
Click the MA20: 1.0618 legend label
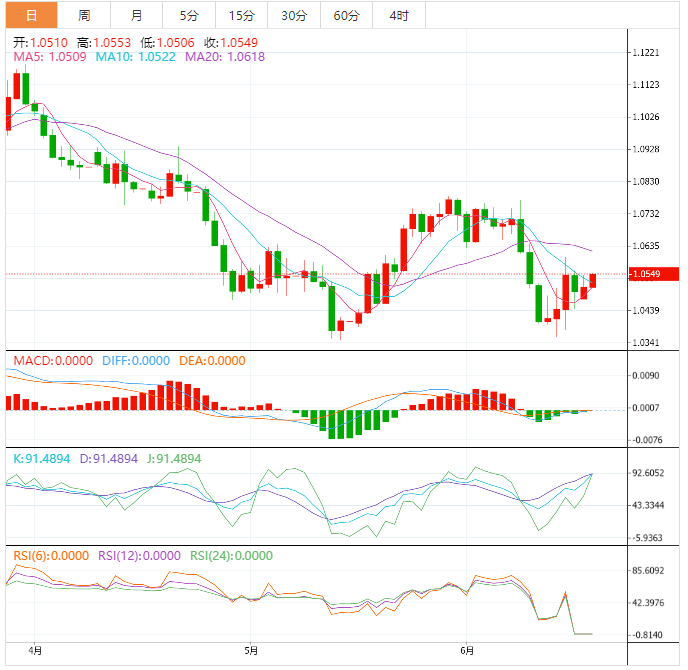225,57
